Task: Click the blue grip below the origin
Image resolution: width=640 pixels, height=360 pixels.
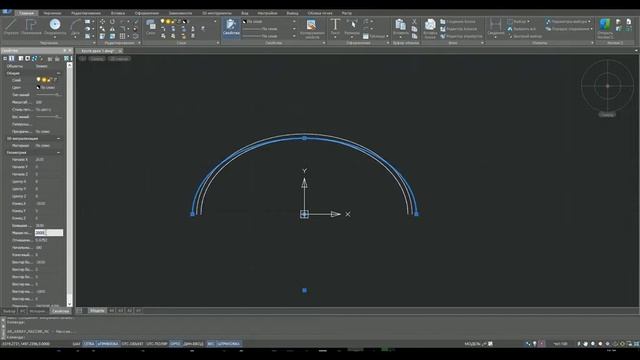Action: pos(304,290)
